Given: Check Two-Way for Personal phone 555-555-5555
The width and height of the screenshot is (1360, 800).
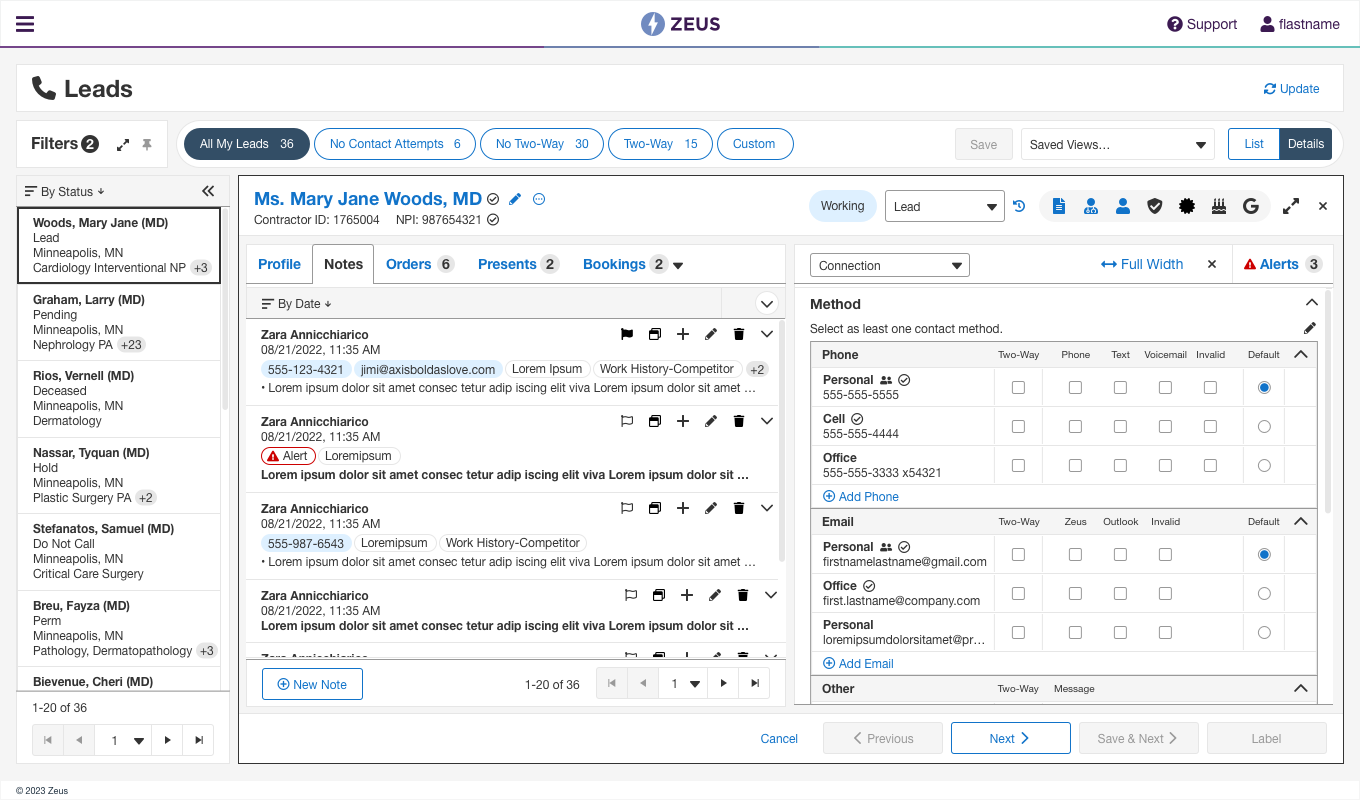Looking at the screenshot, I should (x=1018, y=387).
